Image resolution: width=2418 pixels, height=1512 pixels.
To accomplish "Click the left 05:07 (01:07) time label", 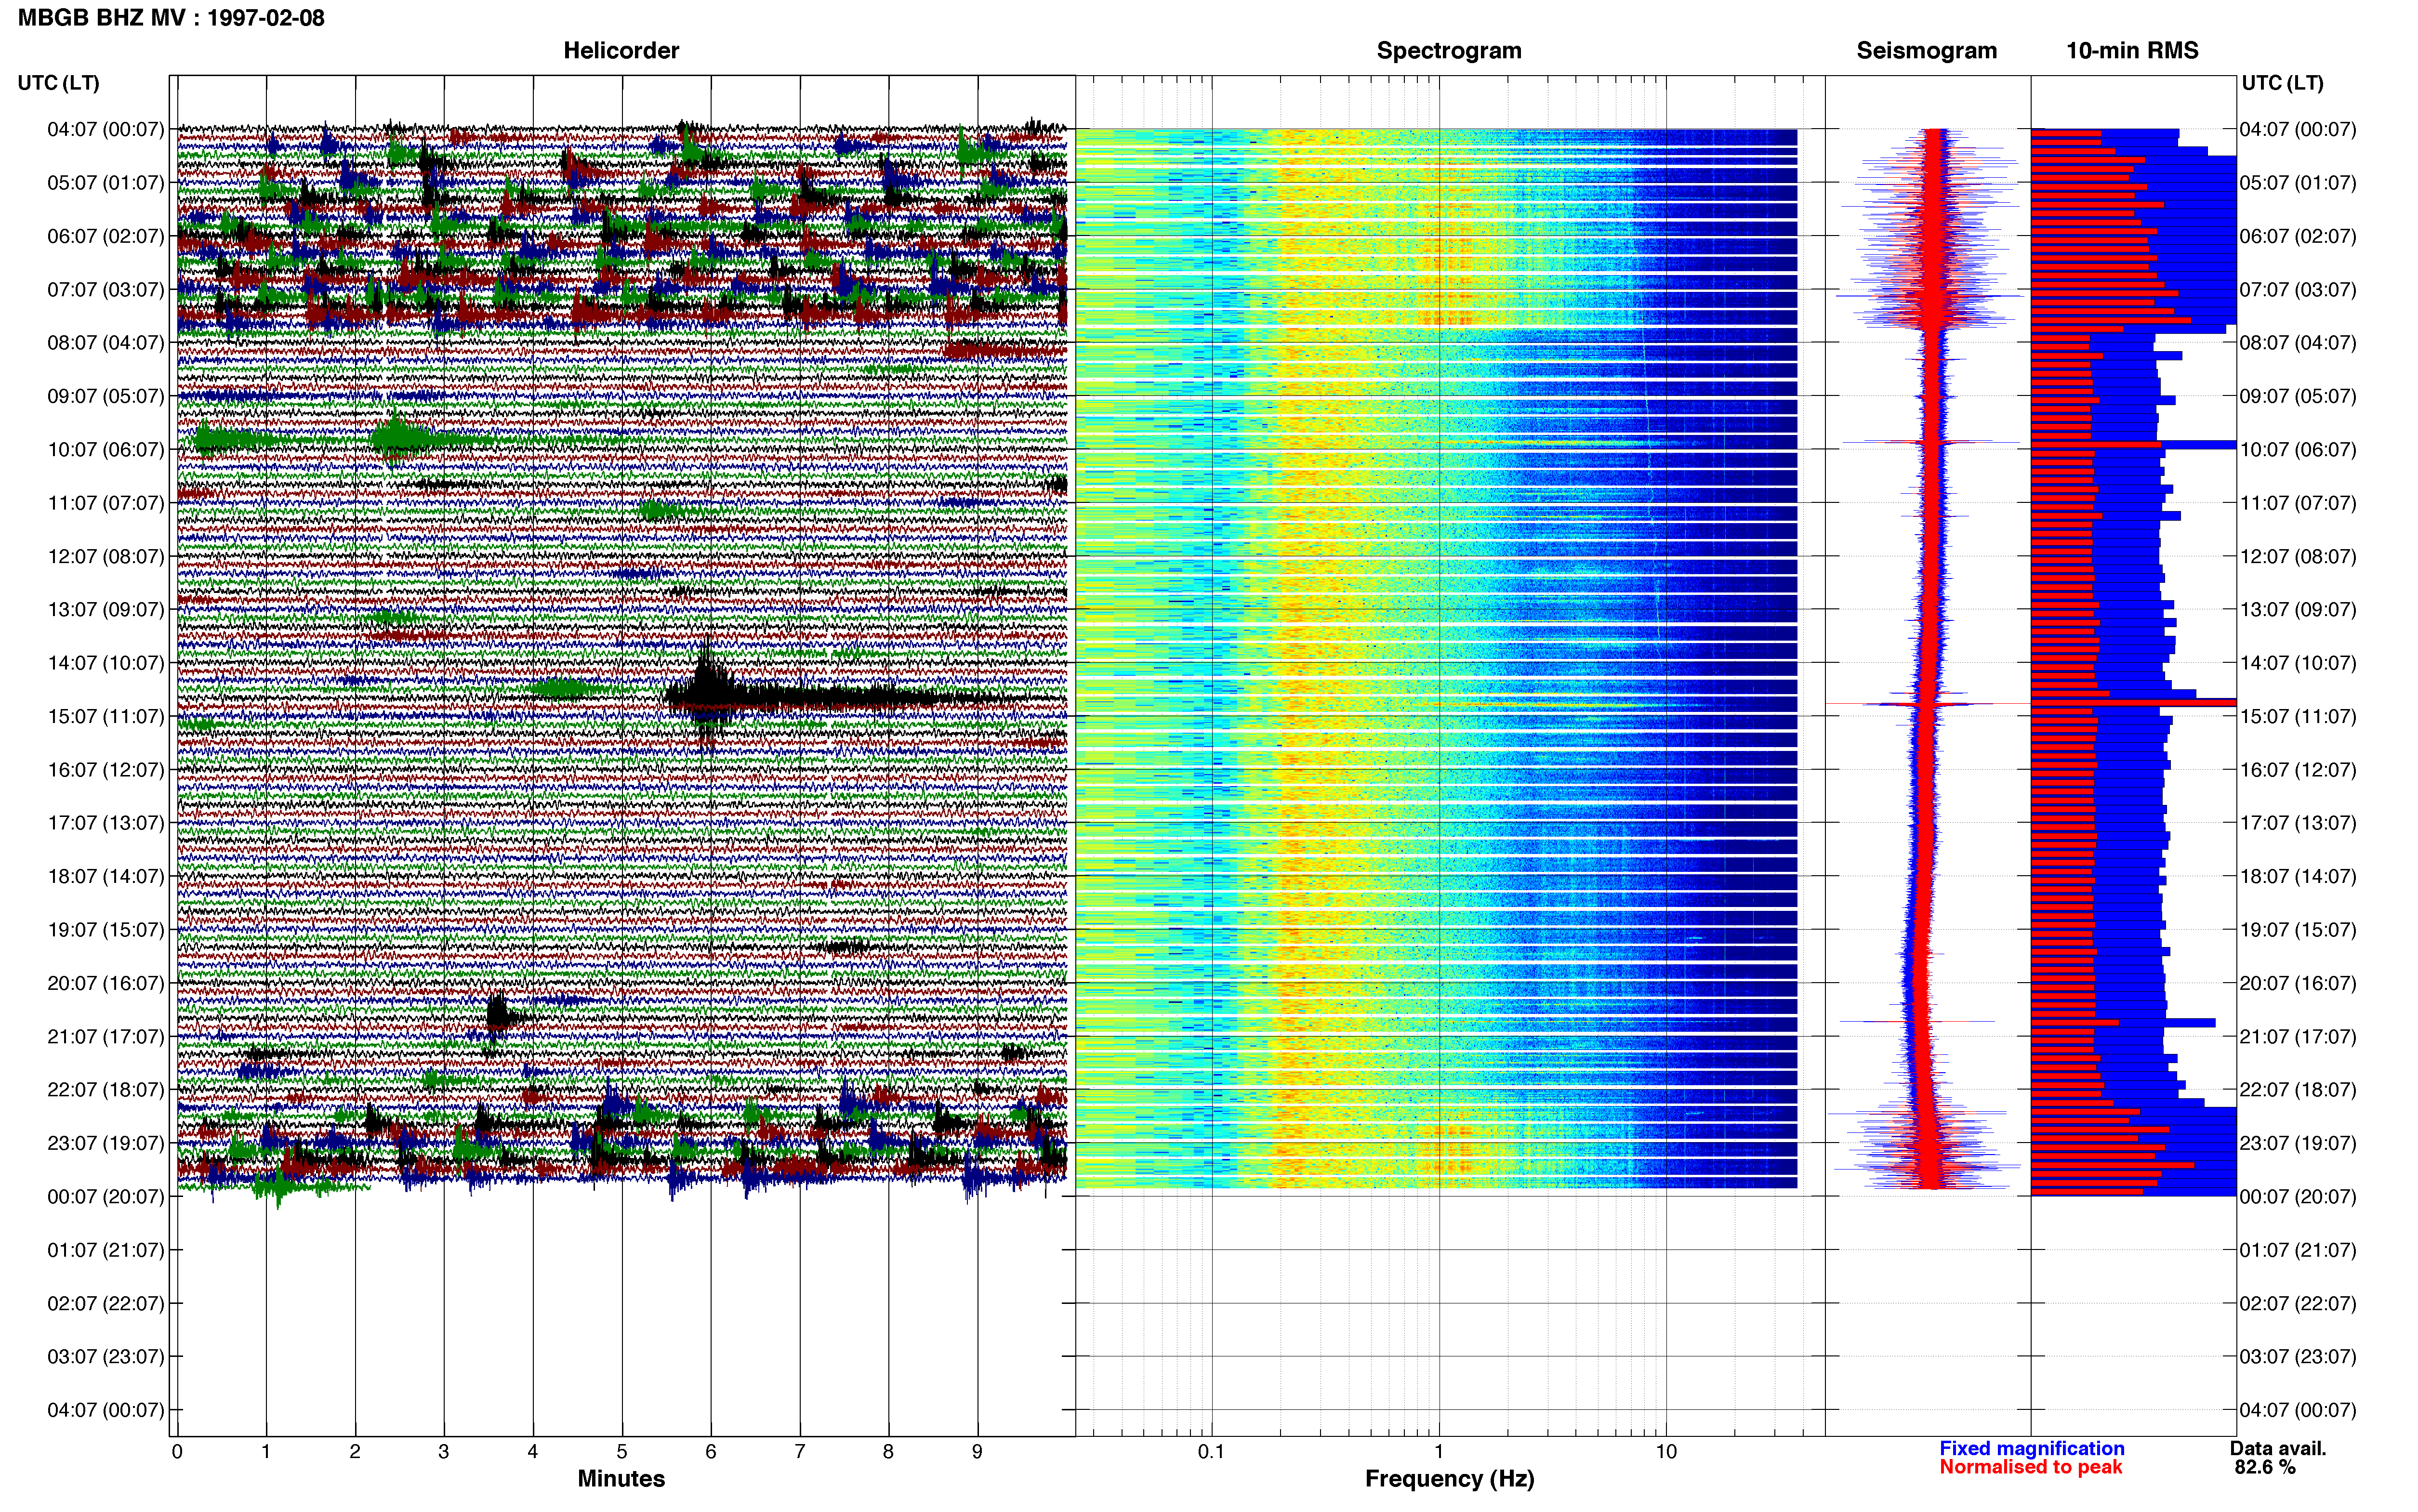I will [x=105, y=183].
